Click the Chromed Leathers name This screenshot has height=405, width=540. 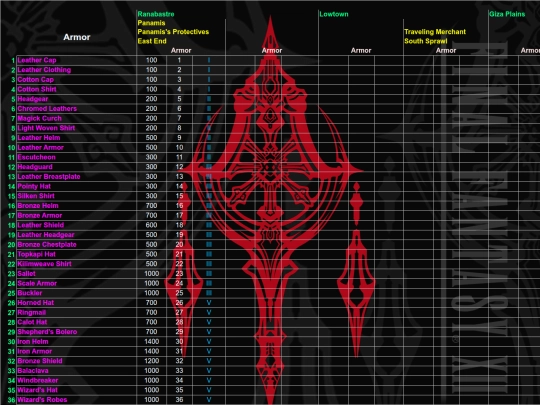(x=47, y=108)
